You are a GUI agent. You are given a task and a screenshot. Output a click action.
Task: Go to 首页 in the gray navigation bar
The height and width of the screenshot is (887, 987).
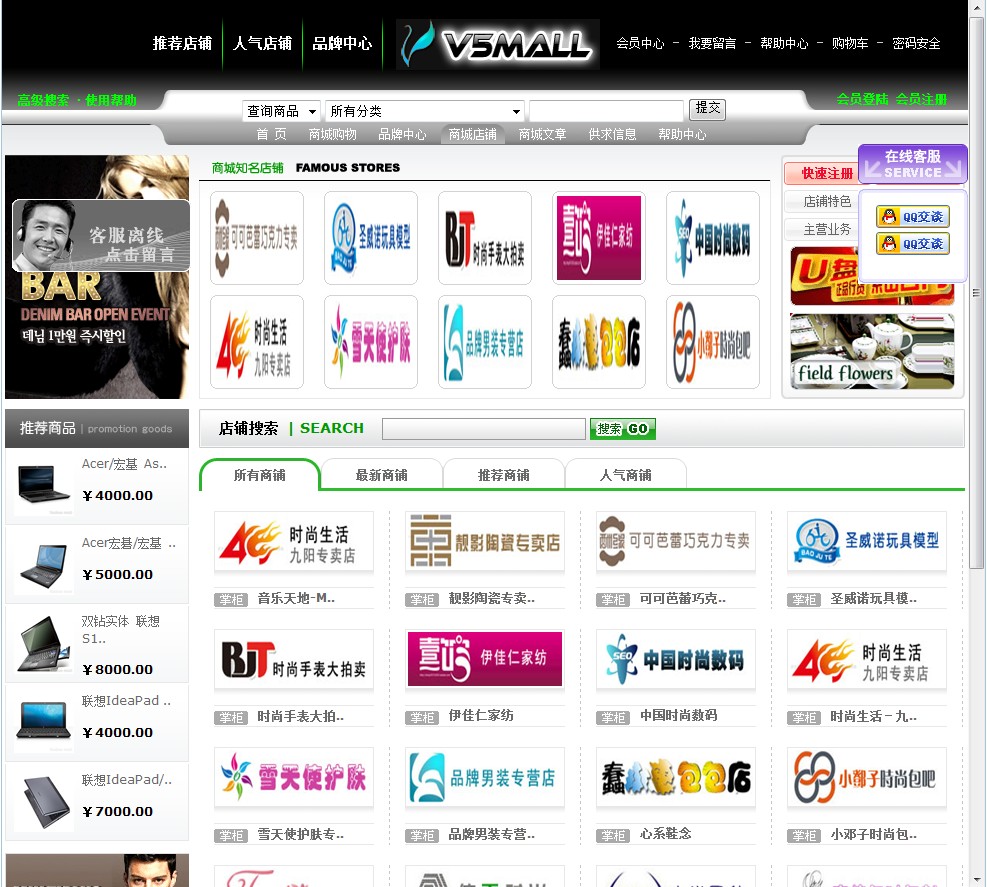coord(271,134)
